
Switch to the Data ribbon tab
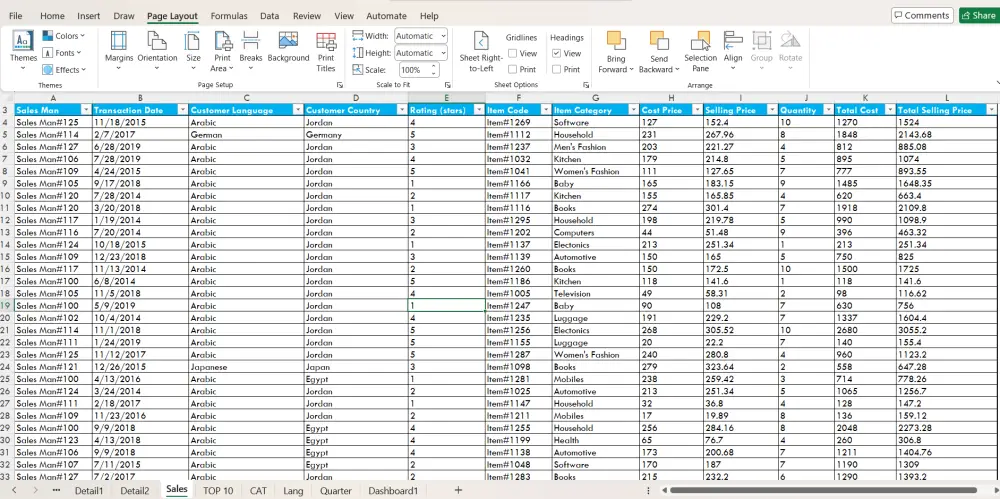270,16
